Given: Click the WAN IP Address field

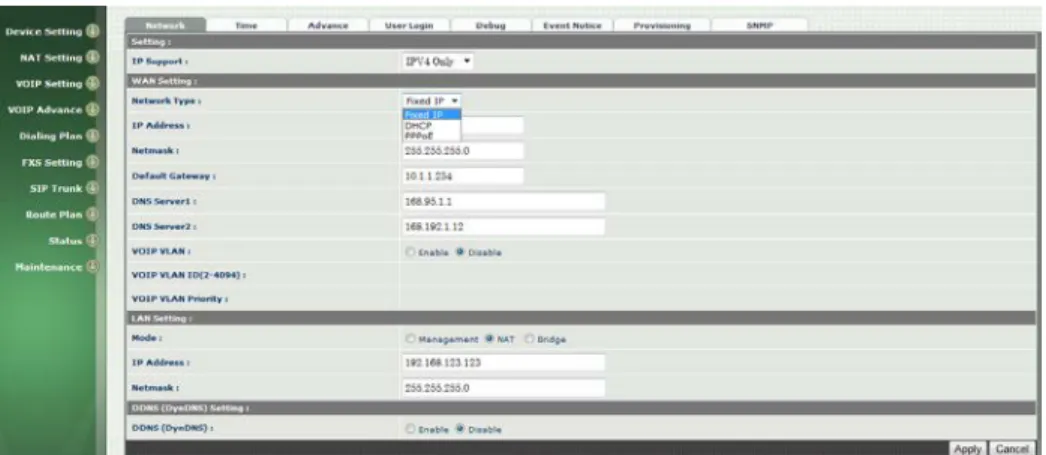Looking at the screenshot, I should coord(463,125).
